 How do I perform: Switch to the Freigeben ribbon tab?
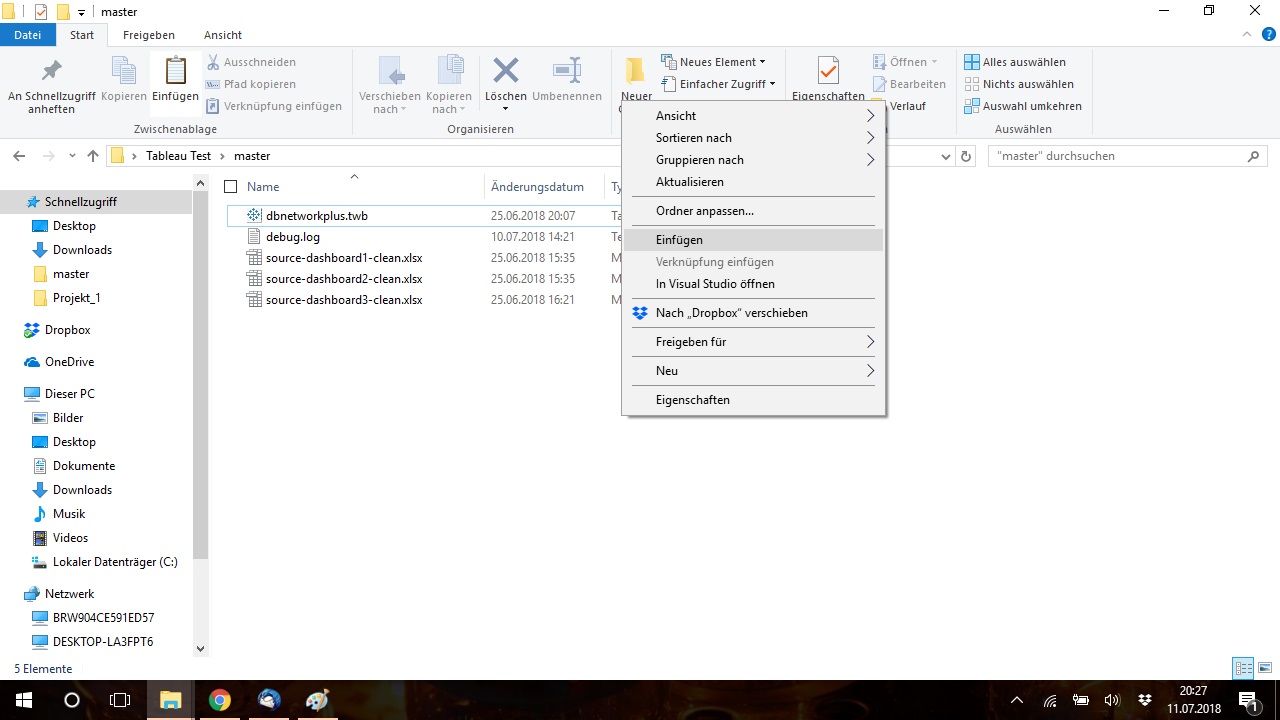[x=149, y=35]
